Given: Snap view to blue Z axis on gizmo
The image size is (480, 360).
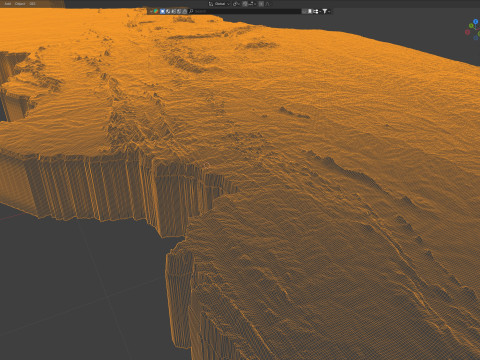Looking at the screenshot, I should (476, 22).
